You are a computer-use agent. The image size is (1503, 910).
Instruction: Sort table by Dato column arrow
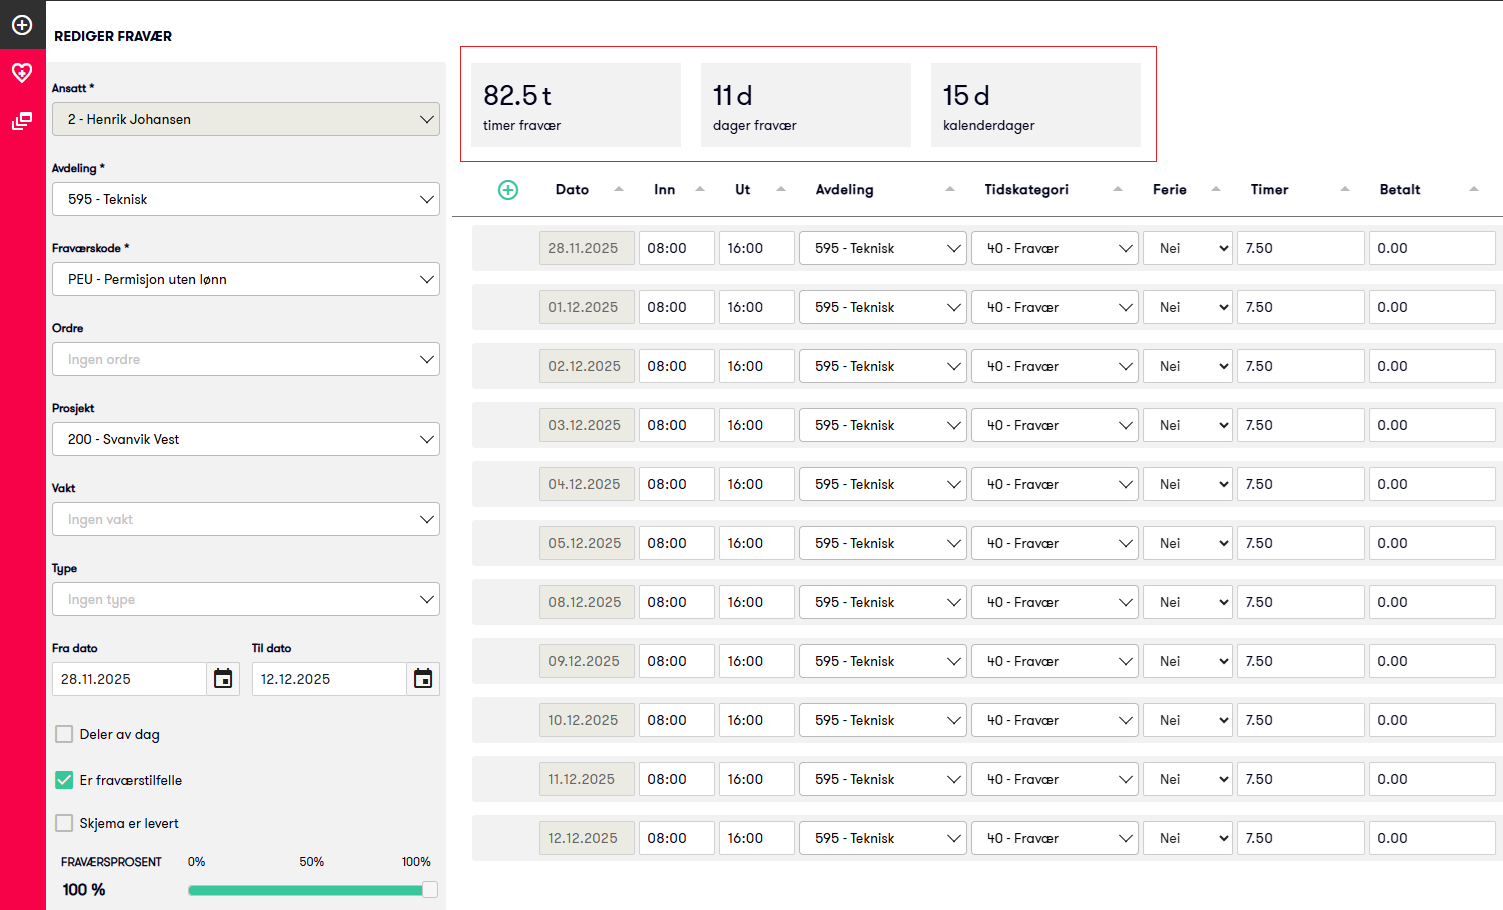coord(619,189)
